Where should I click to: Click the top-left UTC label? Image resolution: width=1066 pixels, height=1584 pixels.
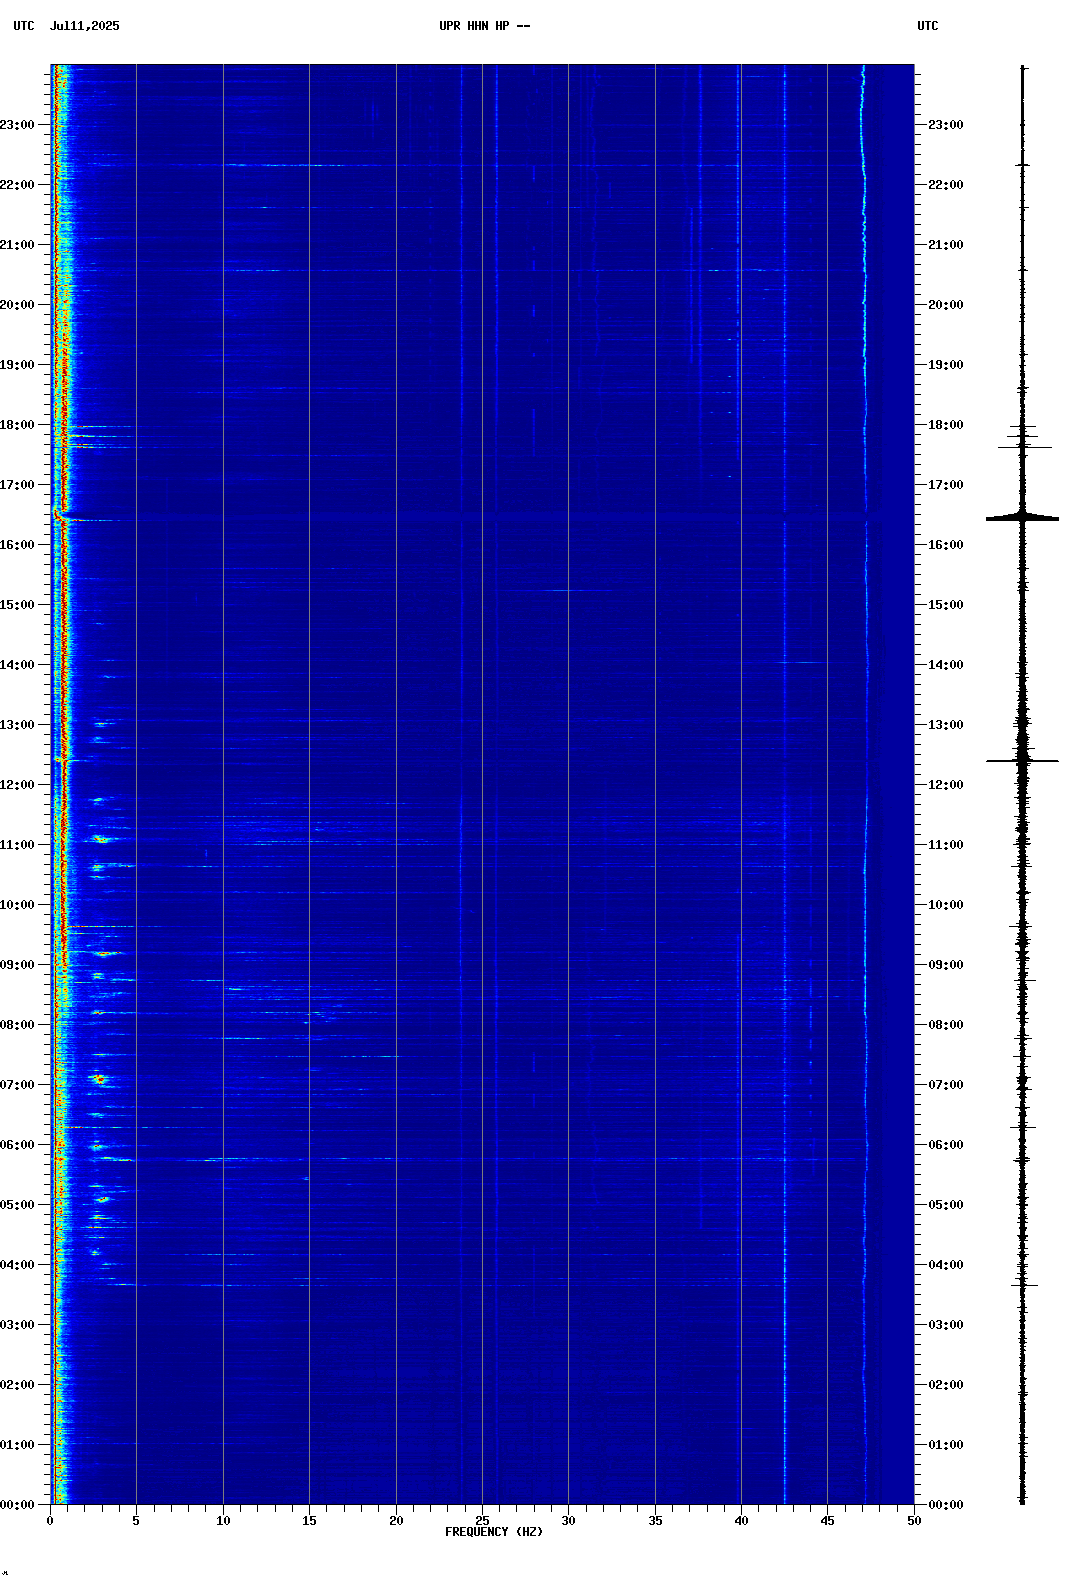pyautogui.click(x=24, y=26)
